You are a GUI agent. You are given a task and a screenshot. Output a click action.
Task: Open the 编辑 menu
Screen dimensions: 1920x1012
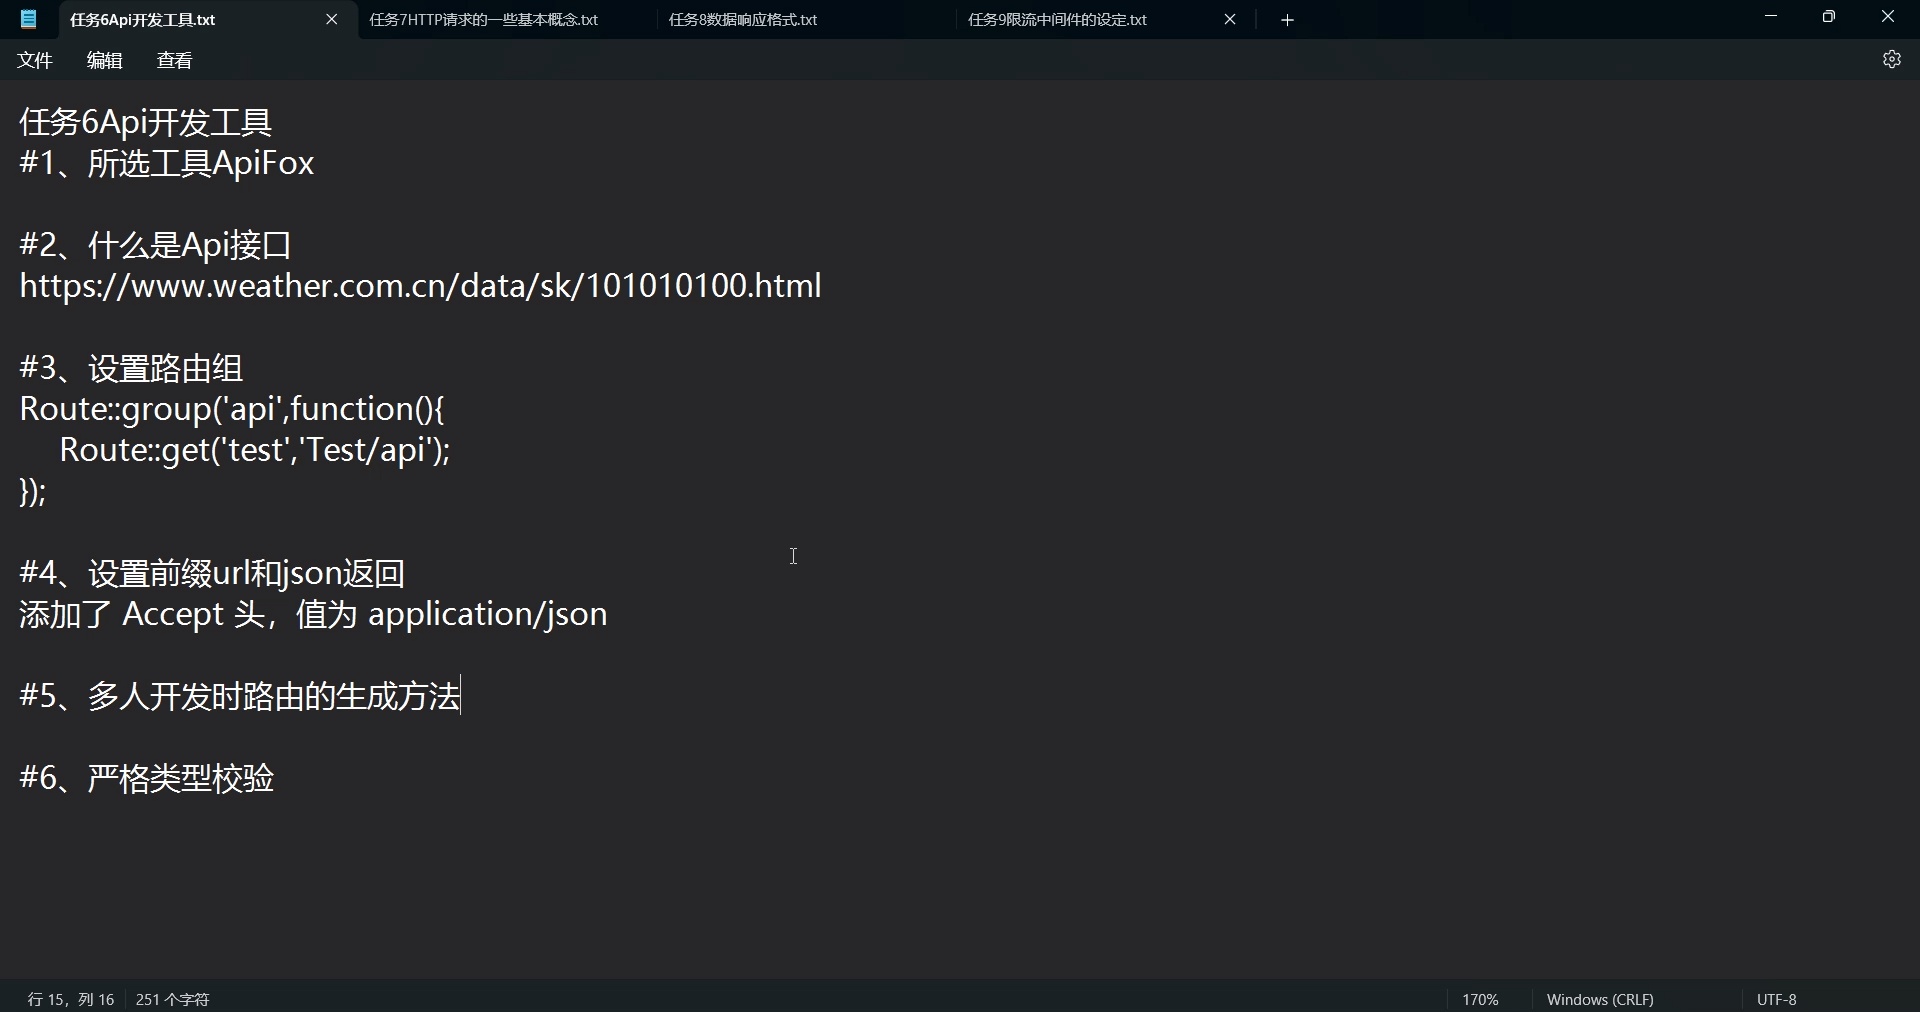point(104,60)
